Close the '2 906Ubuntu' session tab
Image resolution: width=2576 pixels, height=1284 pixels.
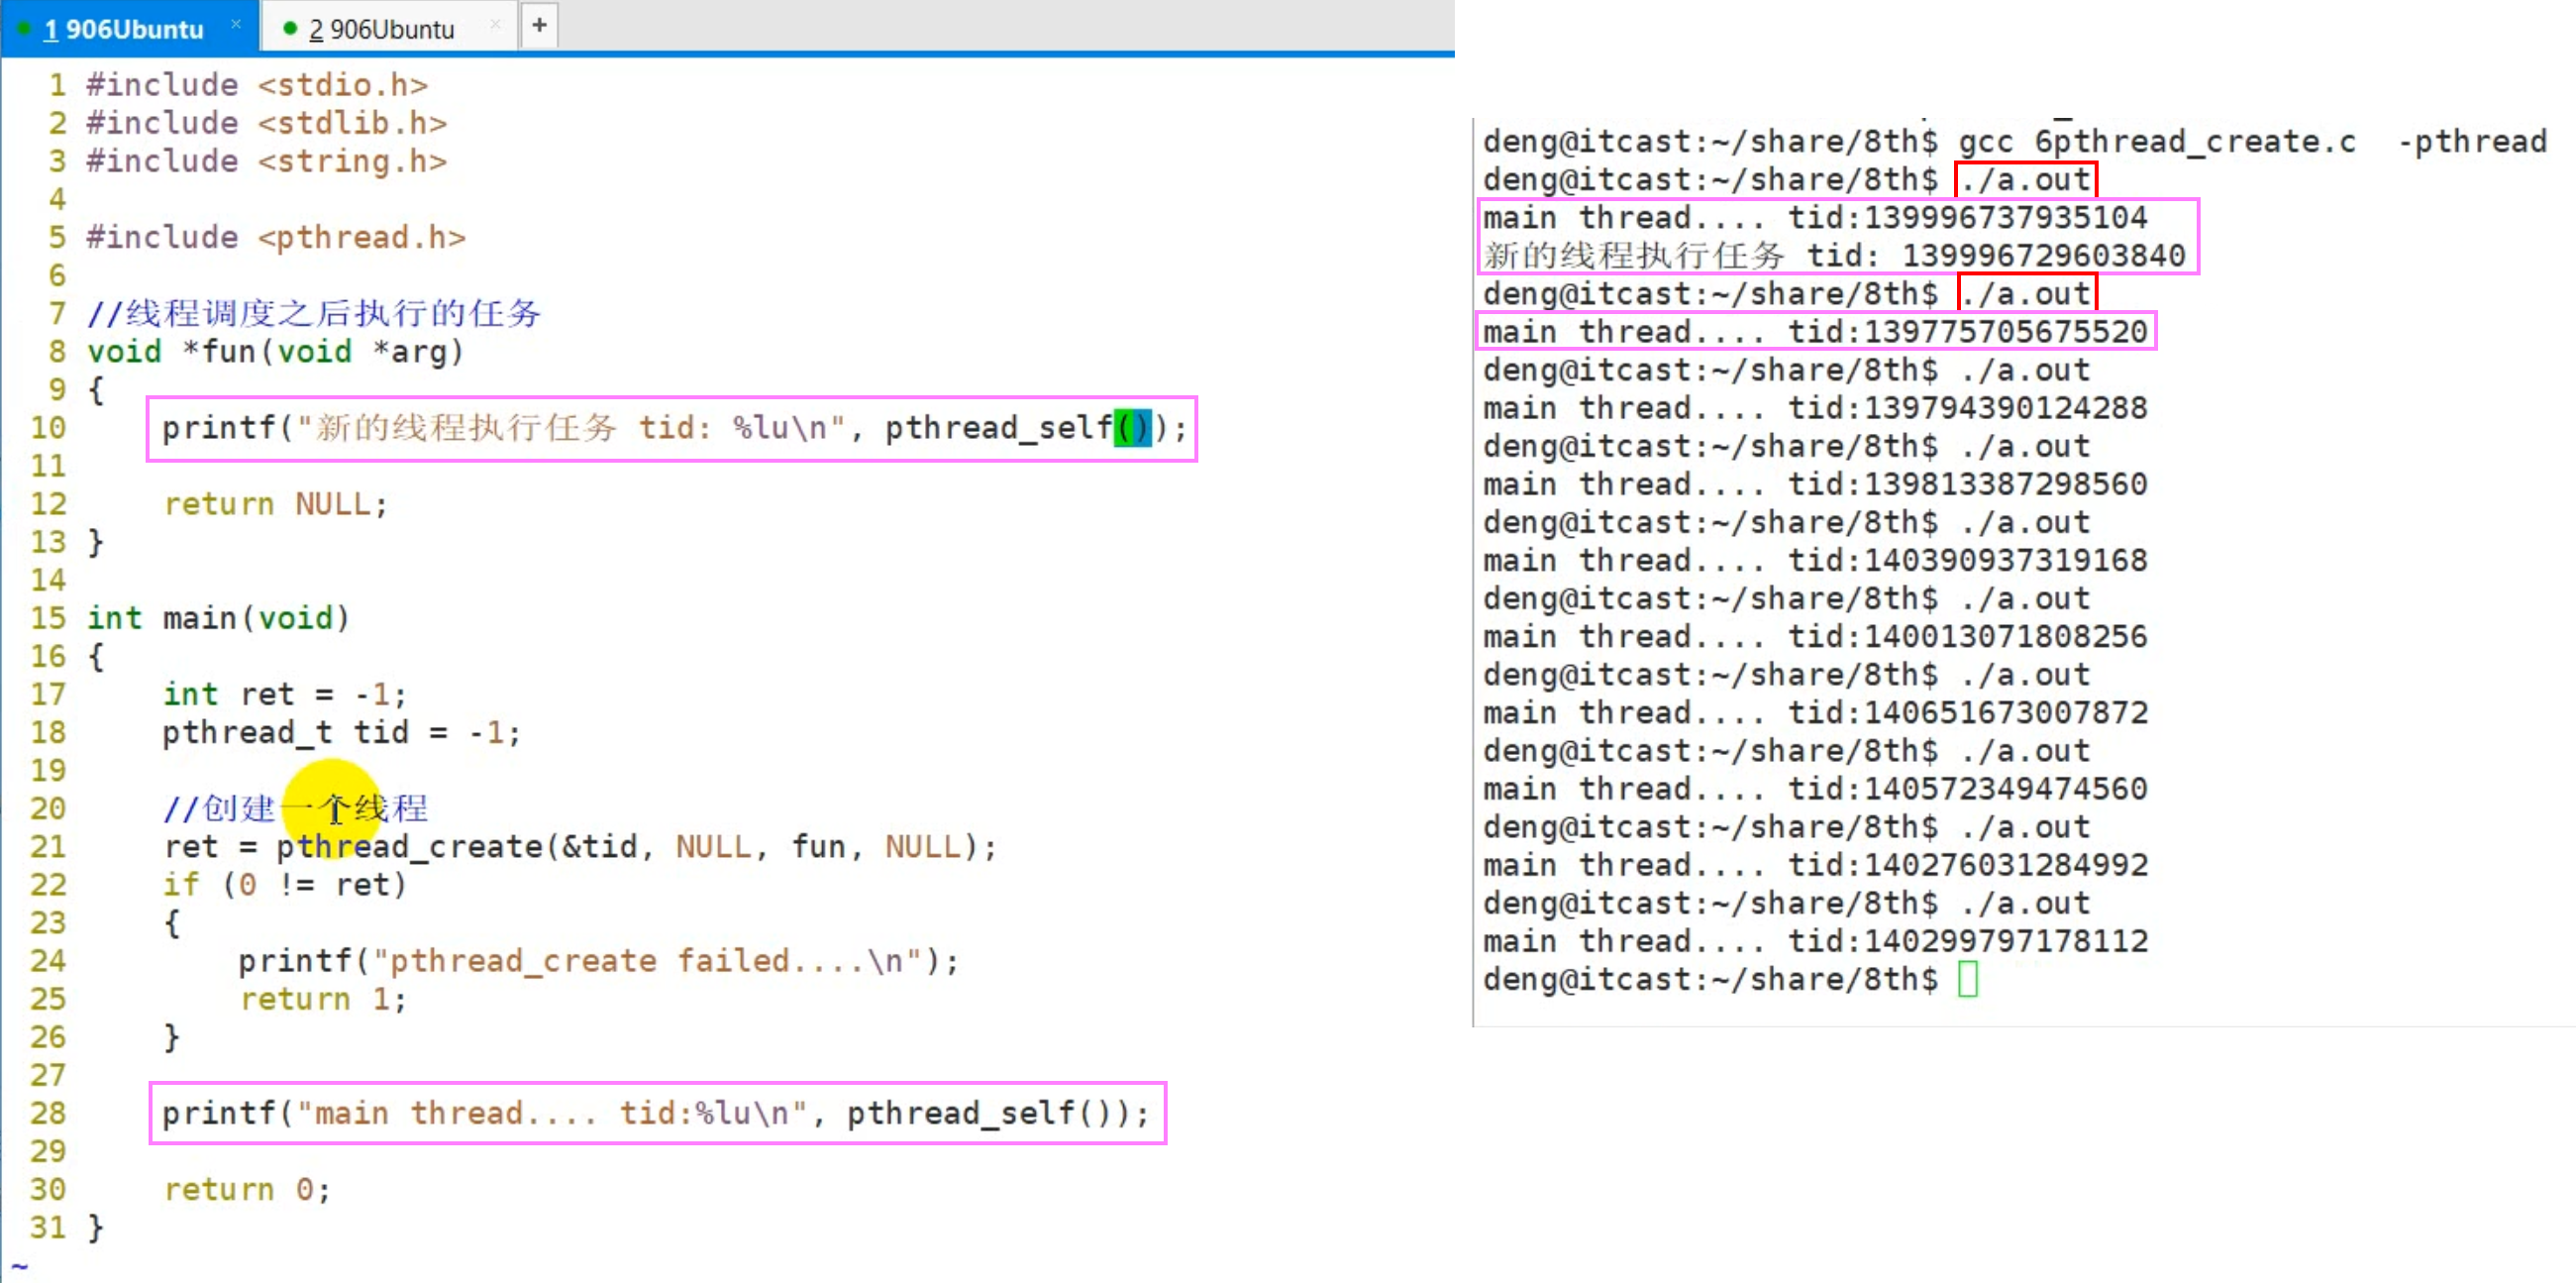point(495,25)
